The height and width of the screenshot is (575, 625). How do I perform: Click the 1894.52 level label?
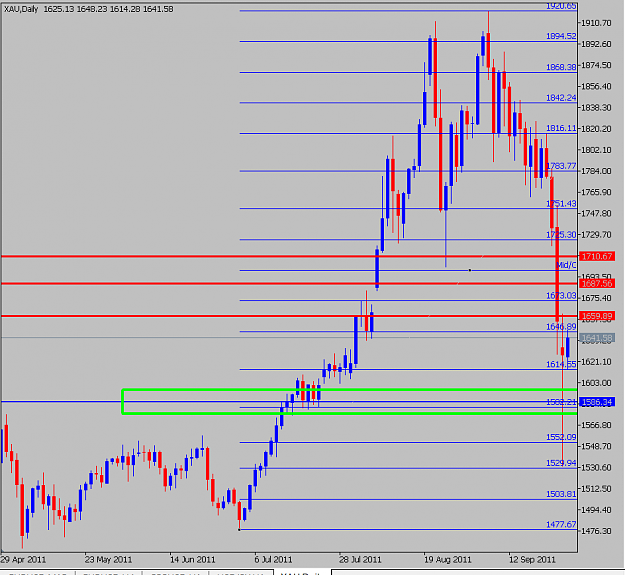[x=561, y=36]
